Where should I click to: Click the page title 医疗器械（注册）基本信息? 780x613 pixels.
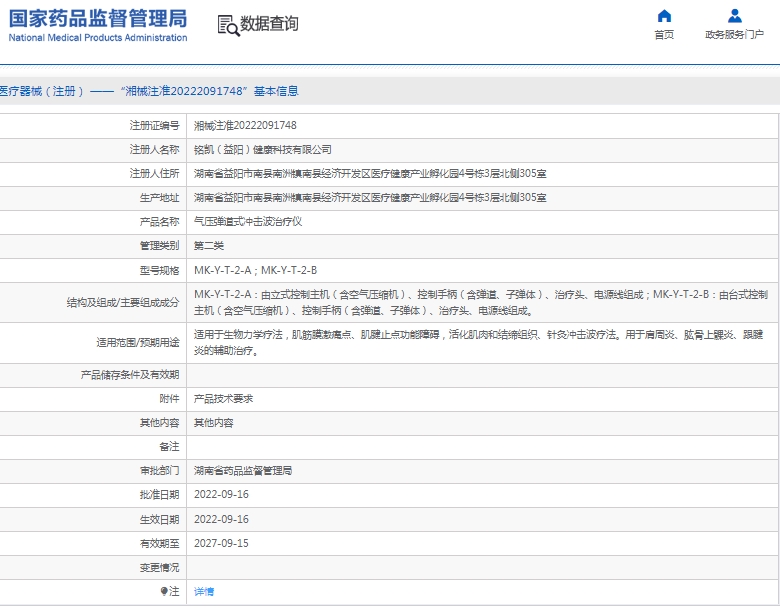point(149,91)
